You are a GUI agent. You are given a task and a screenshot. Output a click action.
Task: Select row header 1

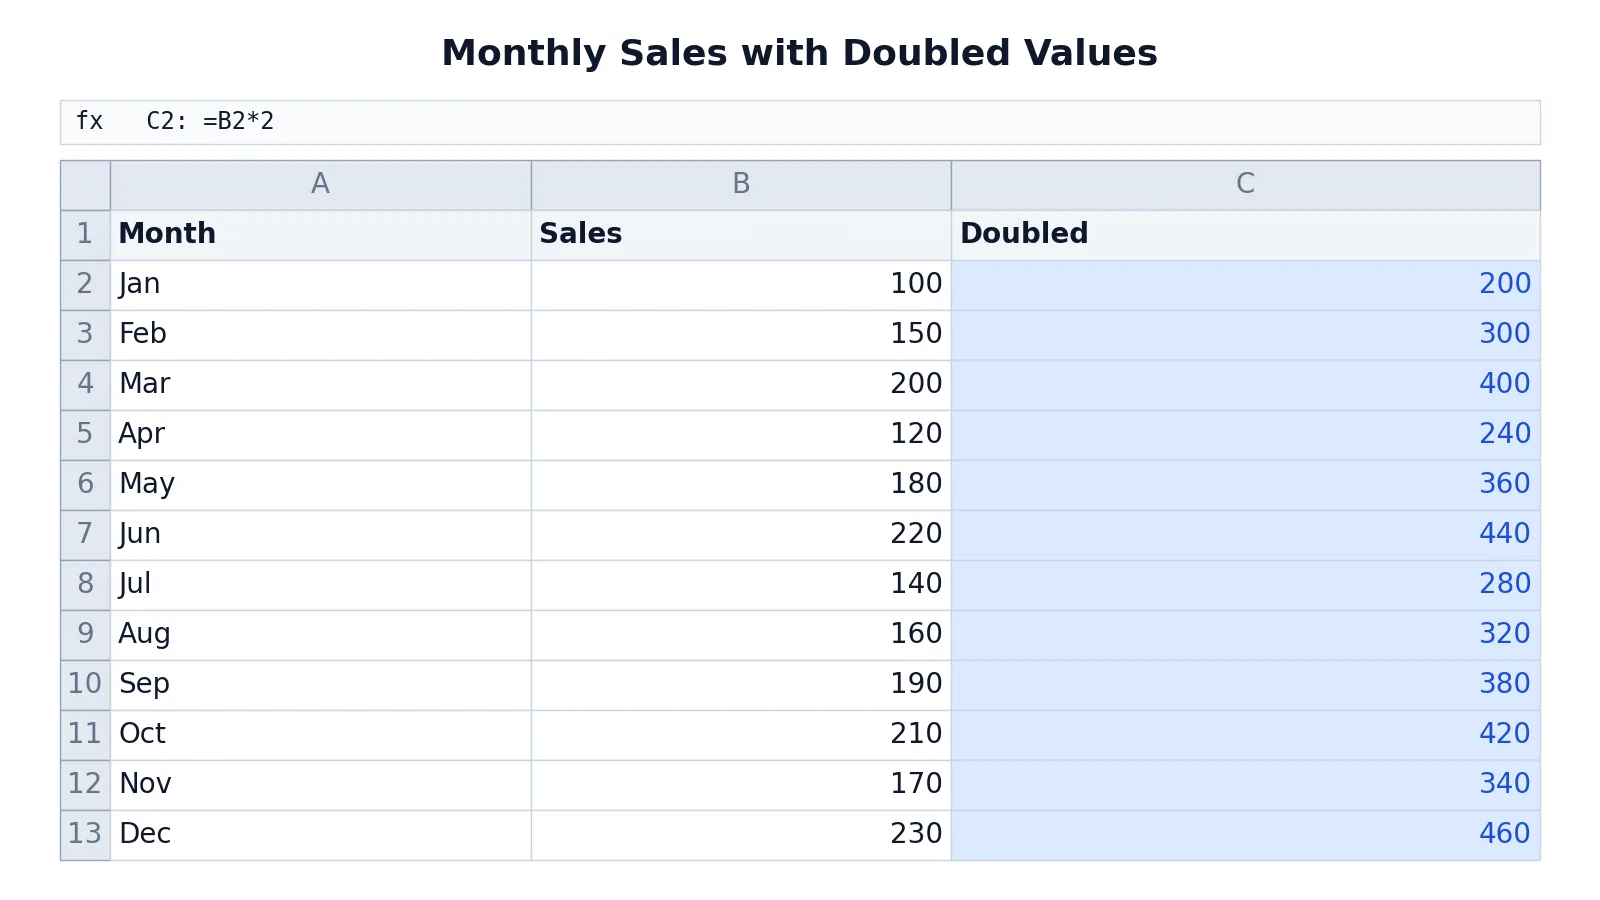pyautogui.click(x=85, y=235)
